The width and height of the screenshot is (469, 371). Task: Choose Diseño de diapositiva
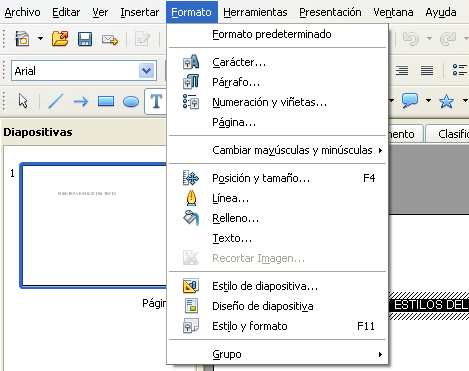point(277,306)
